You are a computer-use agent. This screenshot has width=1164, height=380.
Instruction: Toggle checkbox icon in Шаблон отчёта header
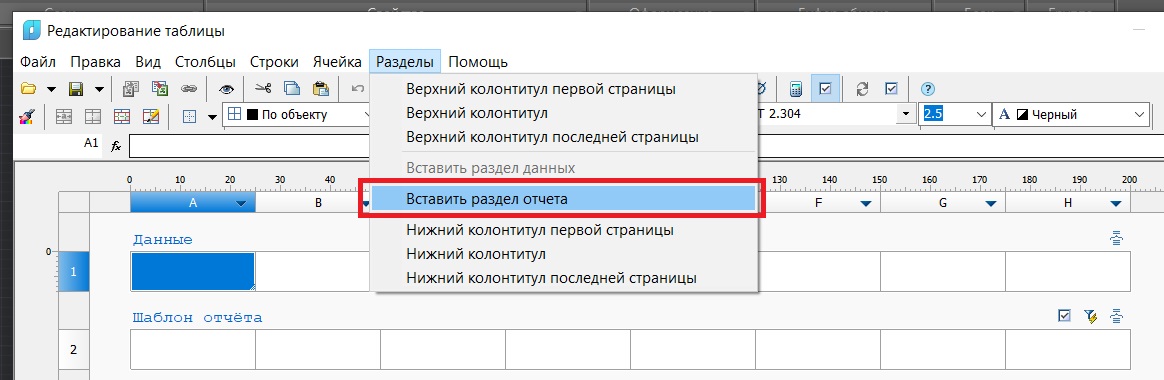[1065, 316]
